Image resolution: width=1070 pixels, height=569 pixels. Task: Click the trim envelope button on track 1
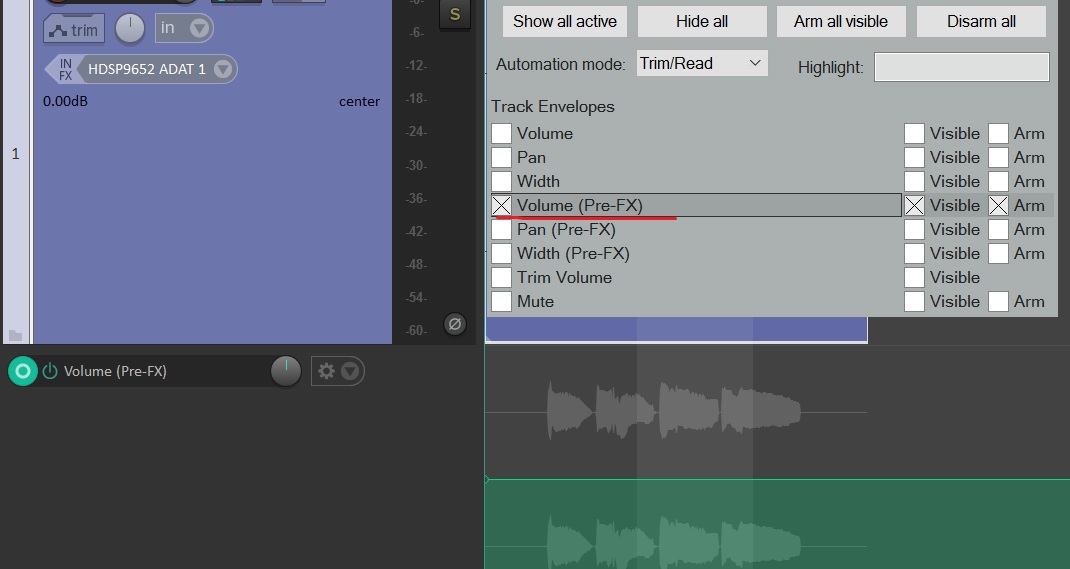(74, 29)
